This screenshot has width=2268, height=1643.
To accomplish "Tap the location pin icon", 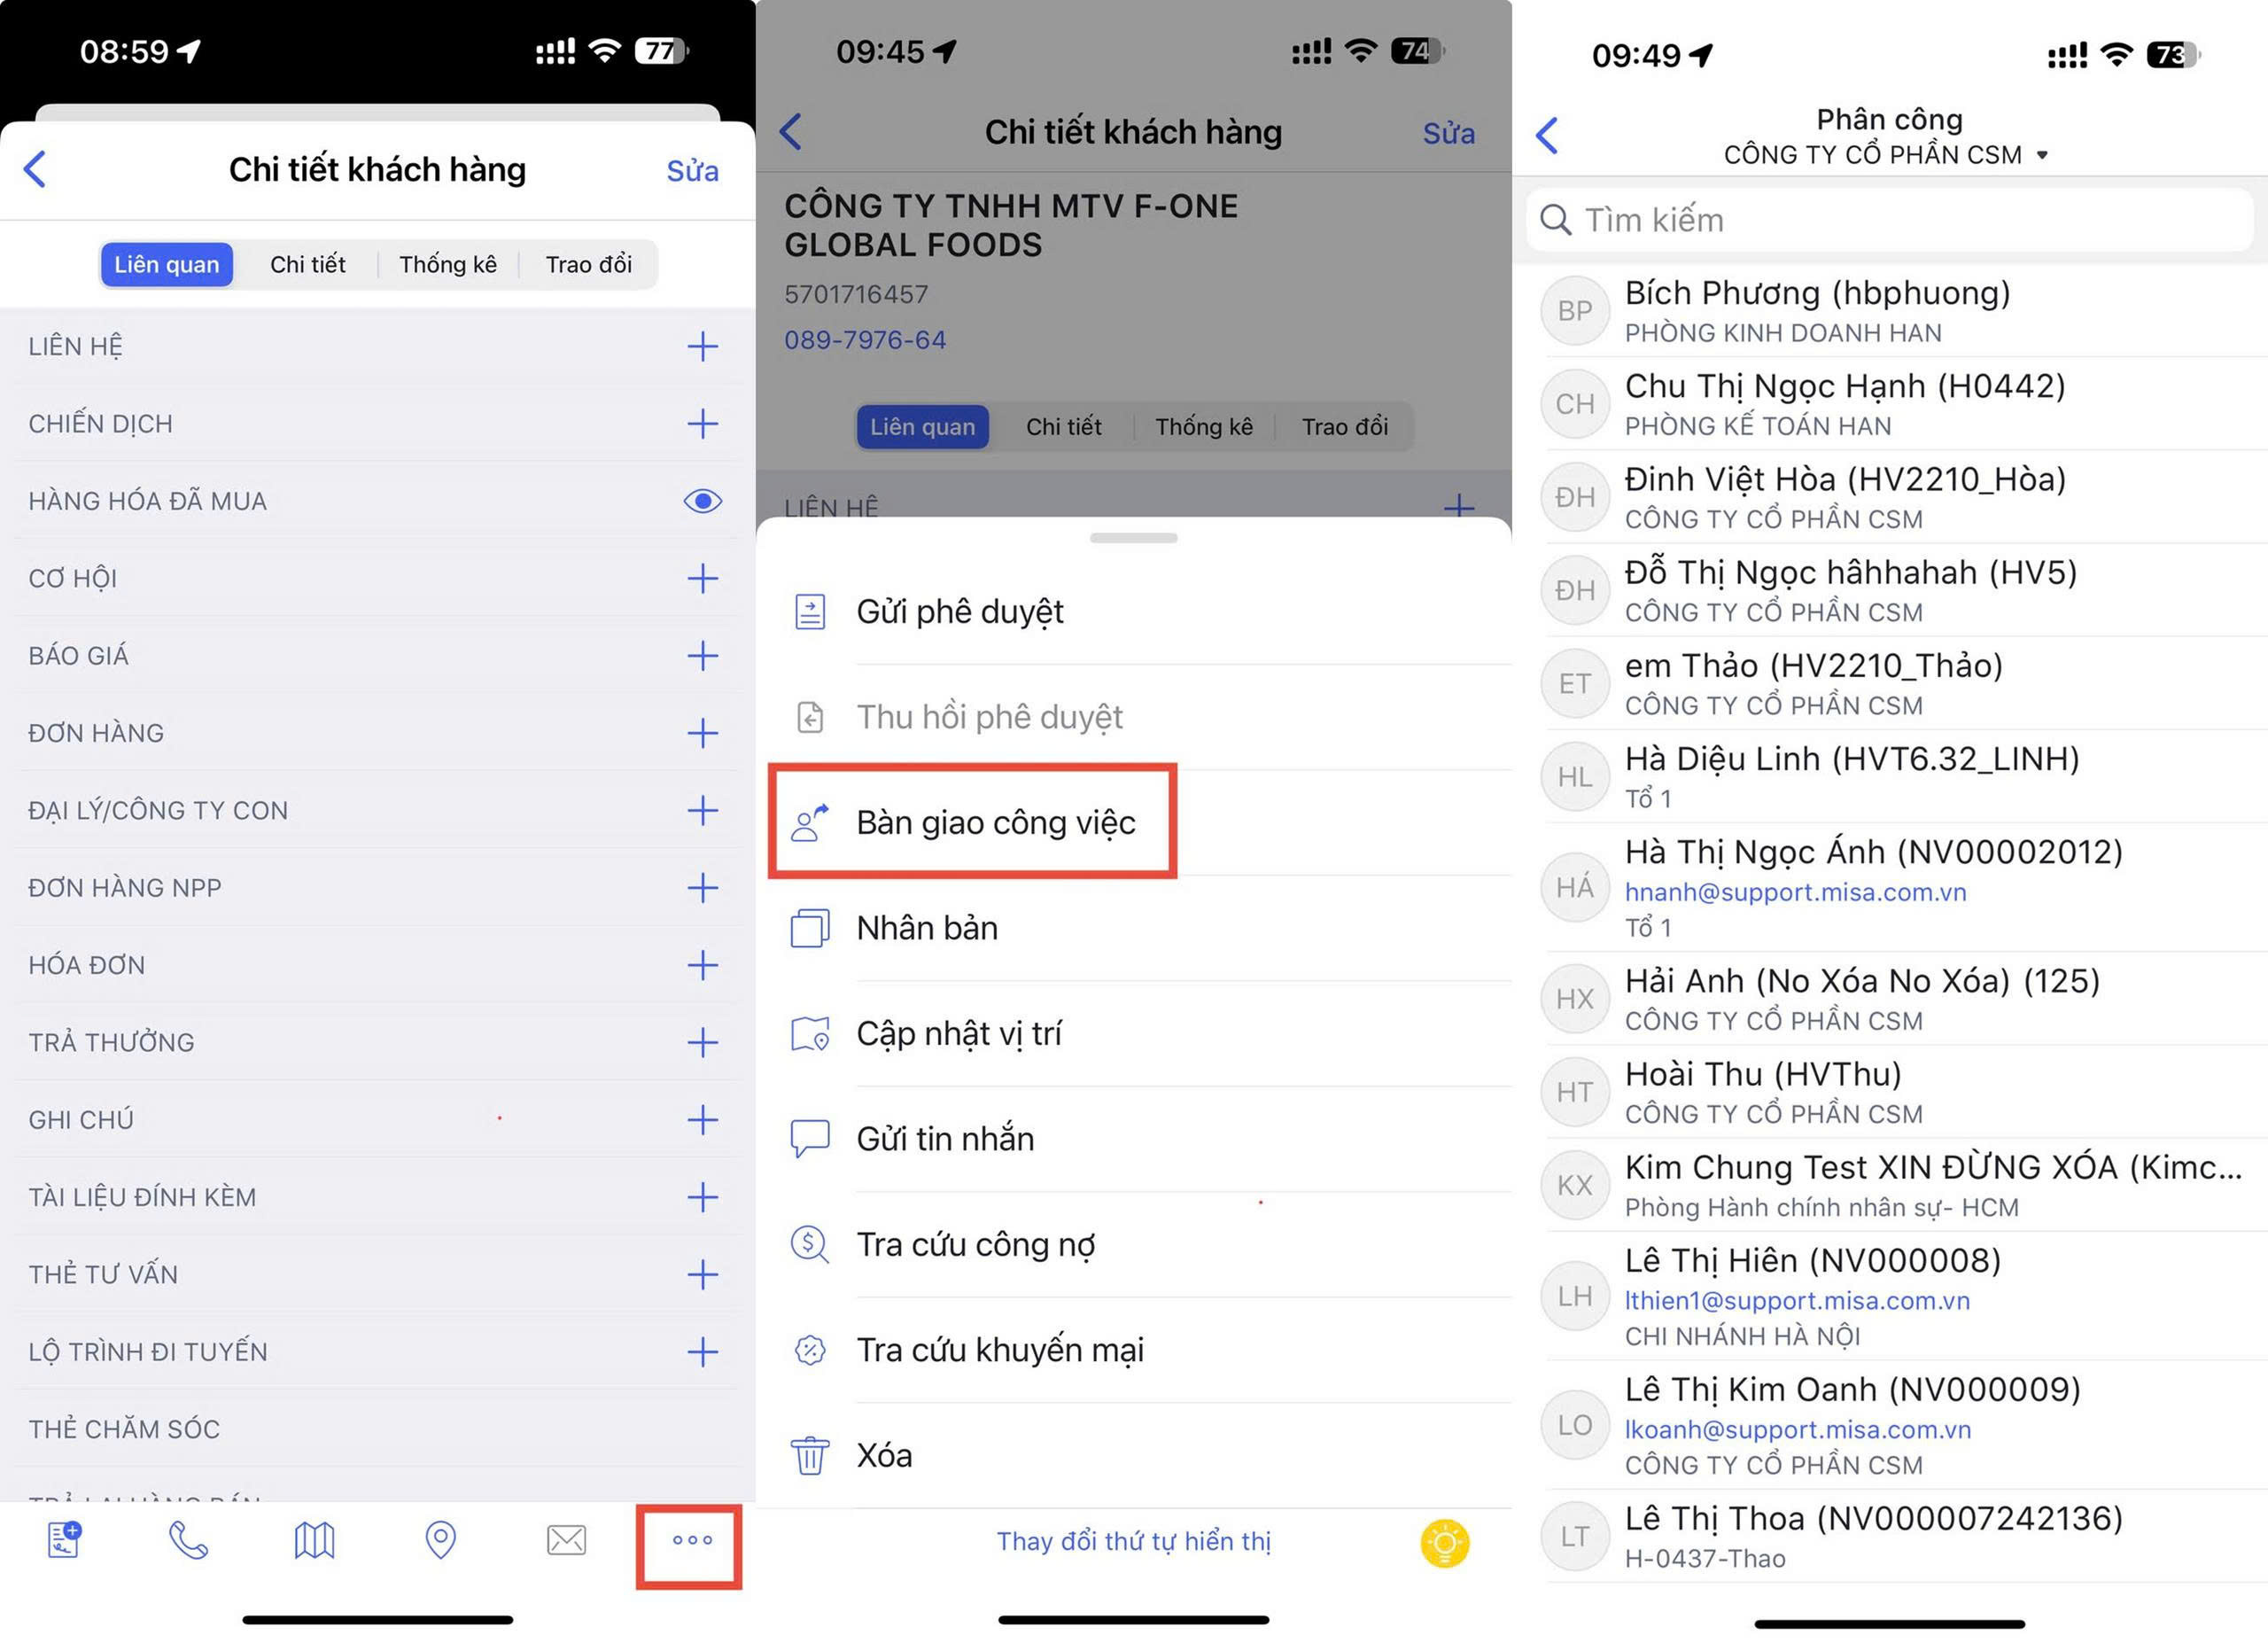I will tap(440, 1540).
